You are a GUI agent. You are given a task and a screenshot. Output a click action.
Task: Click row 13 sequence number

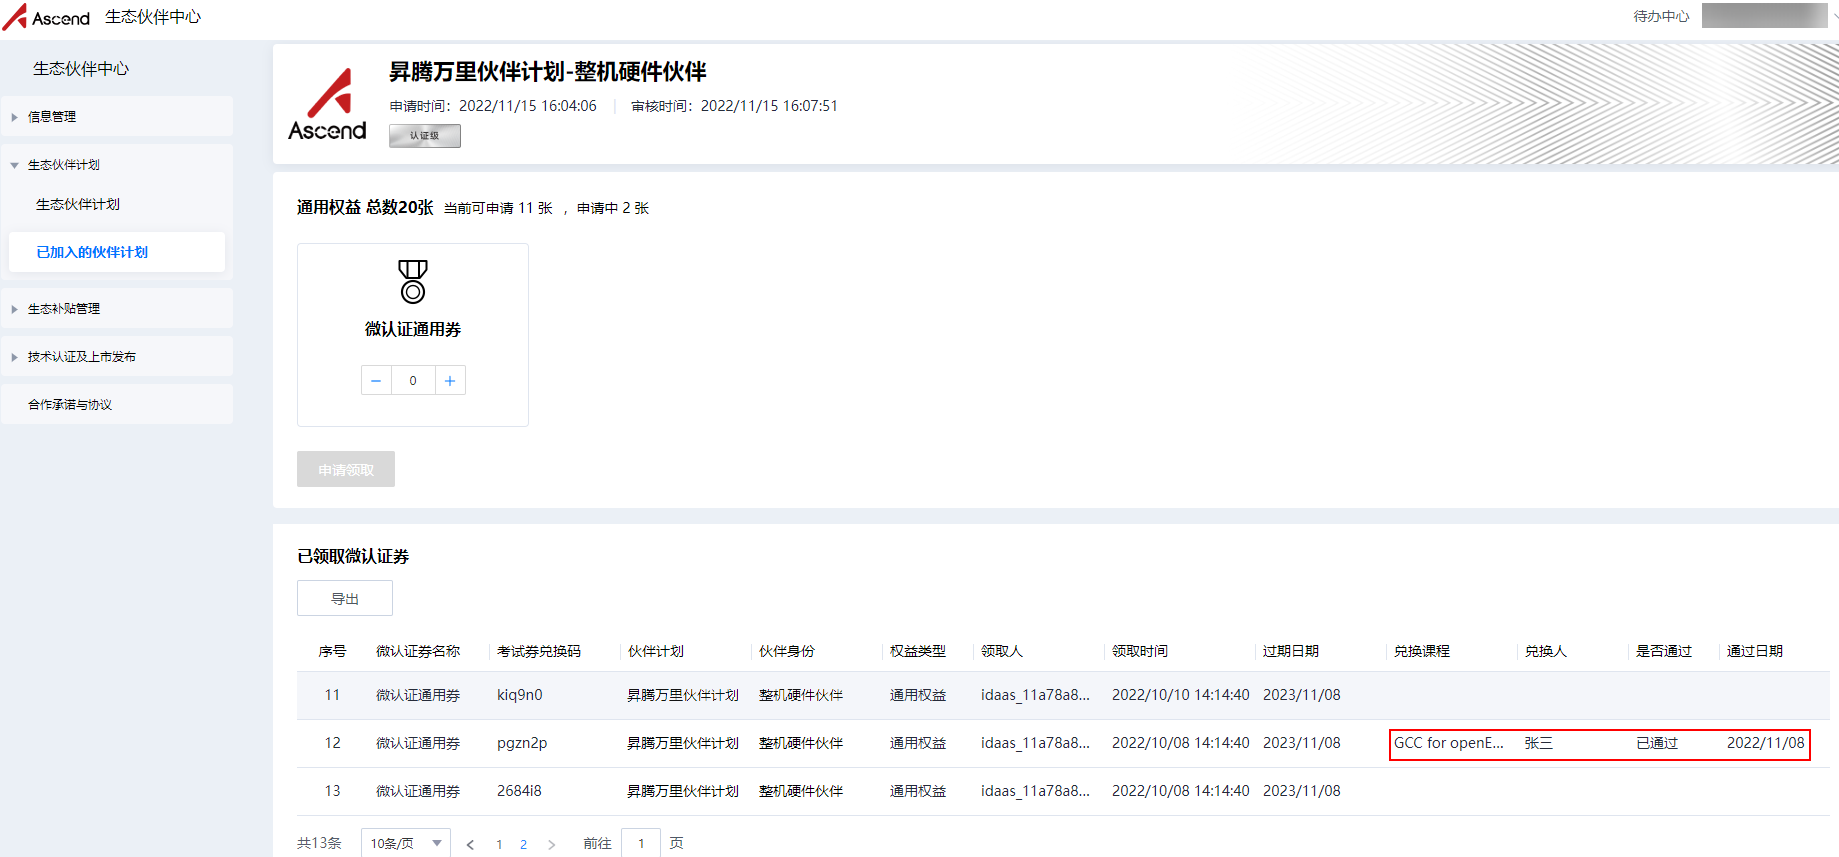coord(333,791)
